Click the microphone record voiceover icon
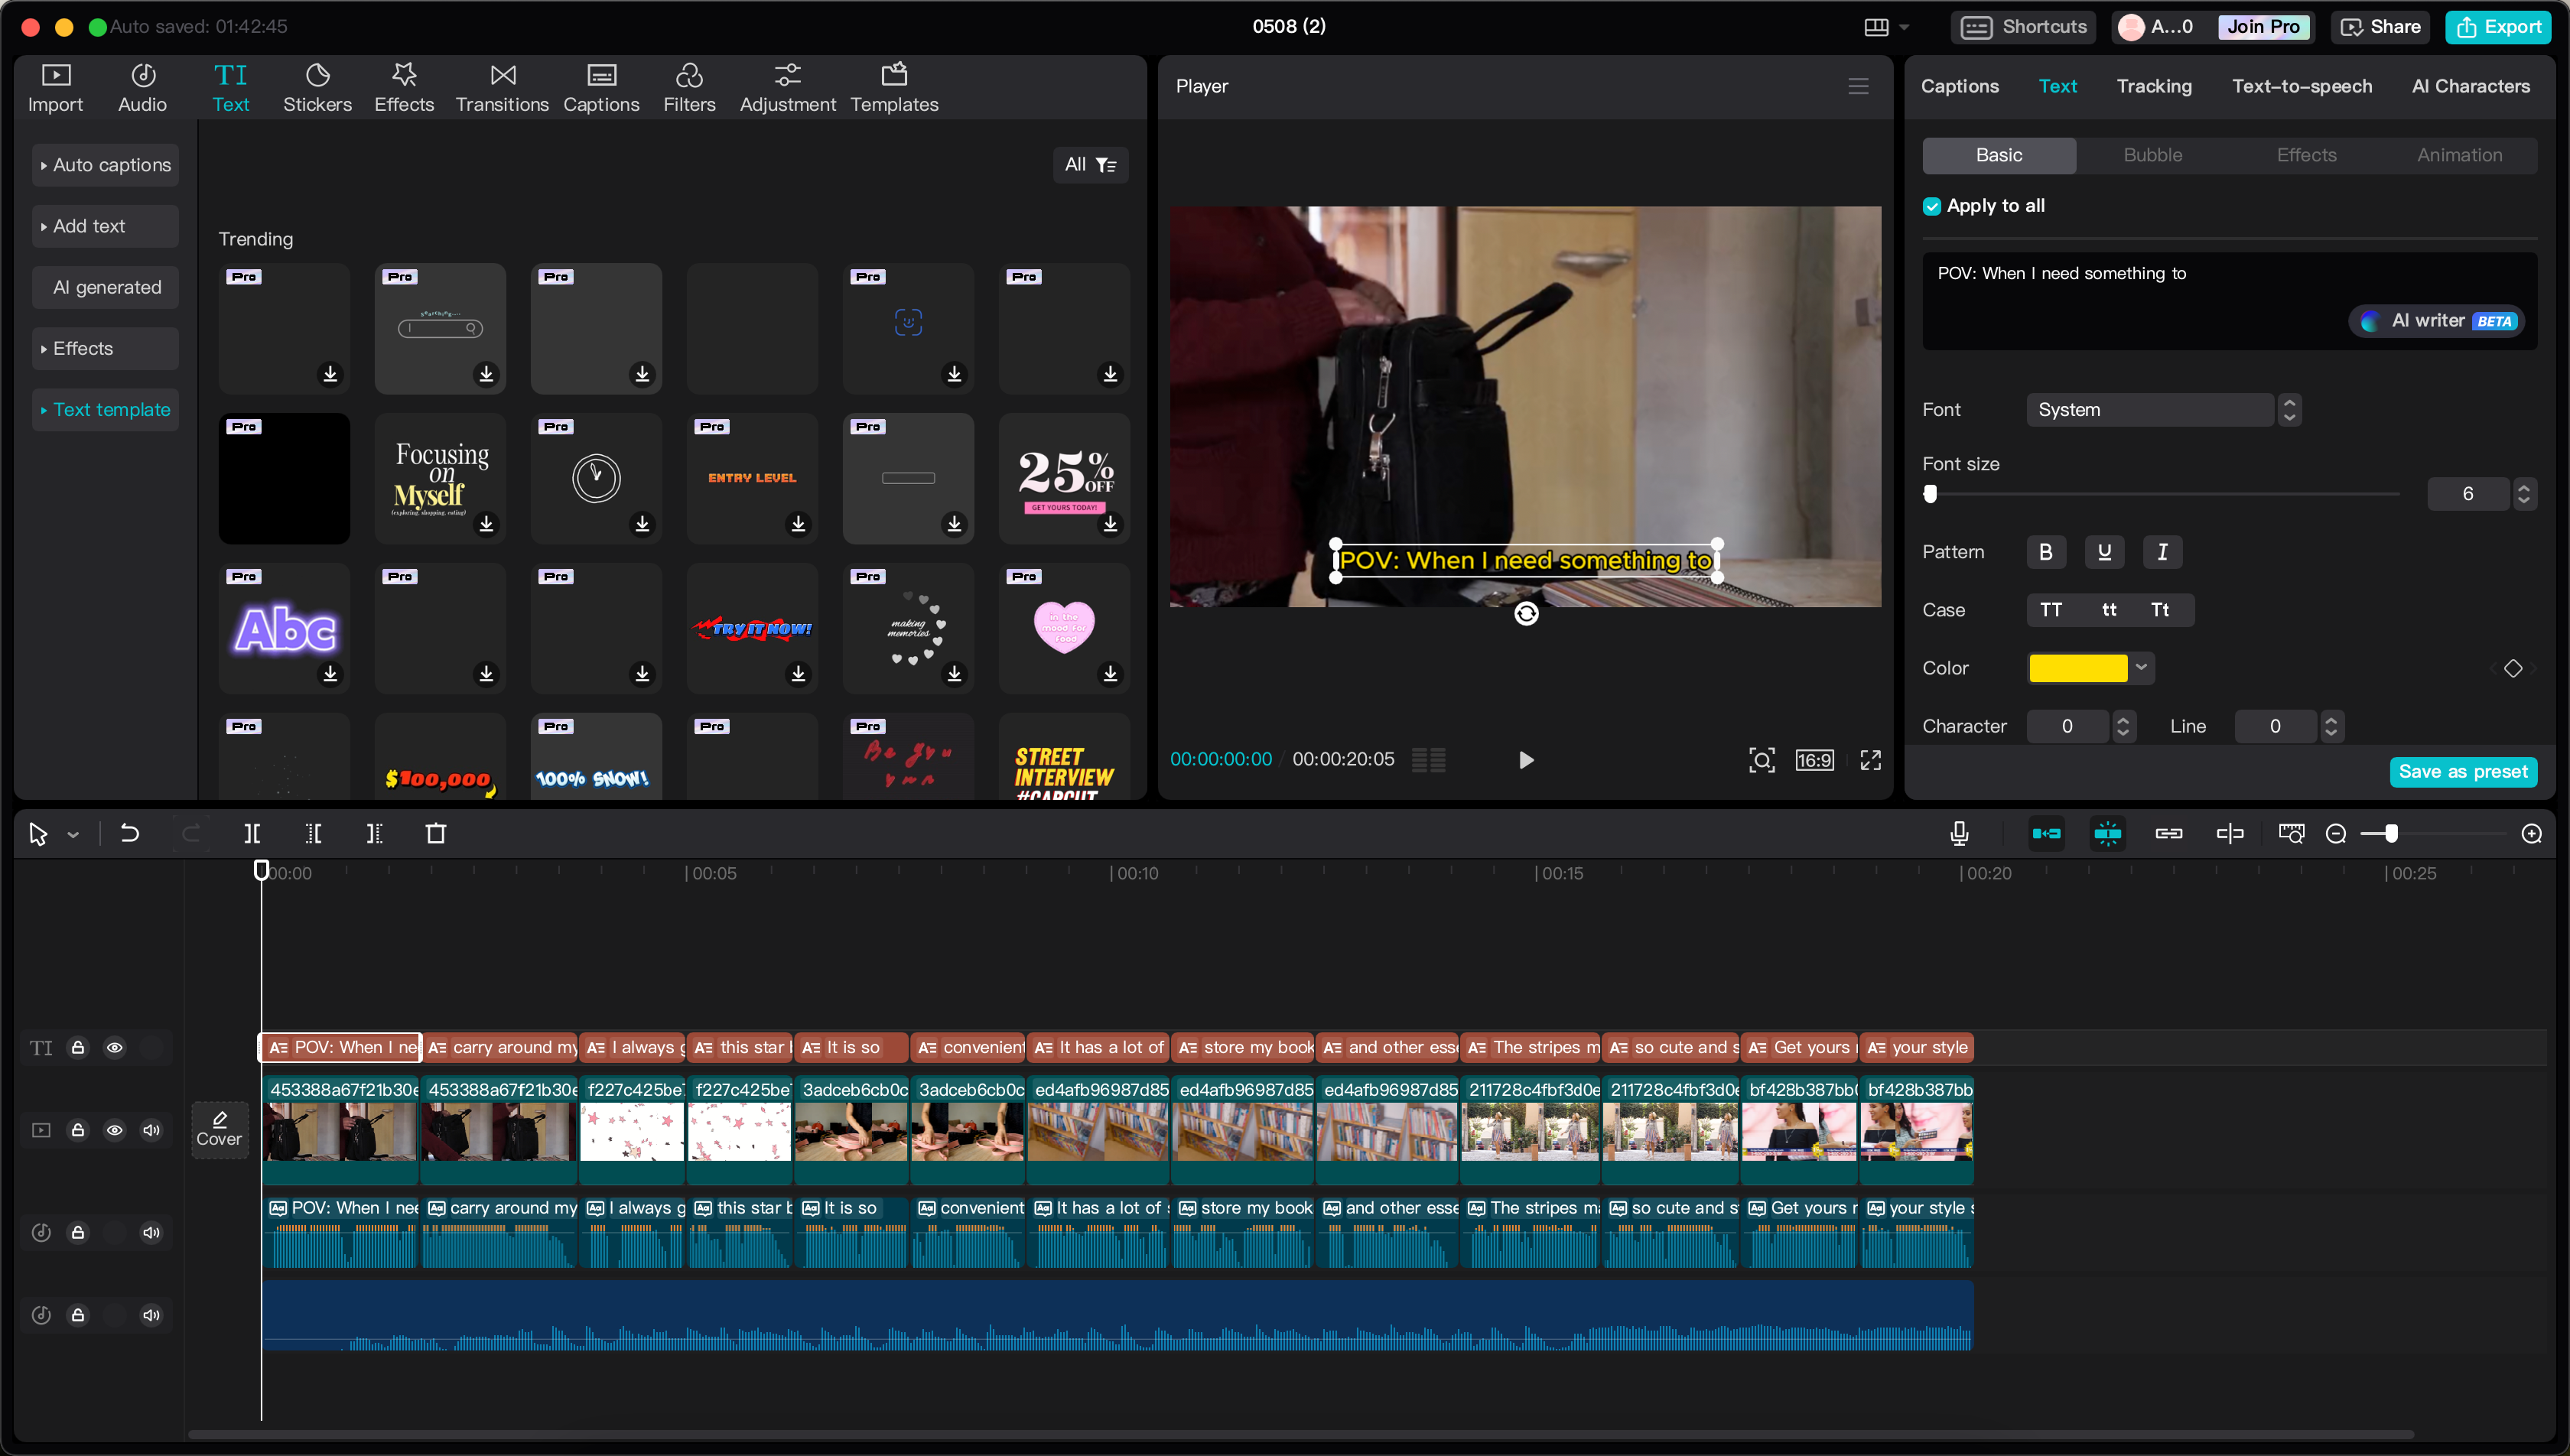This screenshot has height=1456, width=2570. point(1959,833)
